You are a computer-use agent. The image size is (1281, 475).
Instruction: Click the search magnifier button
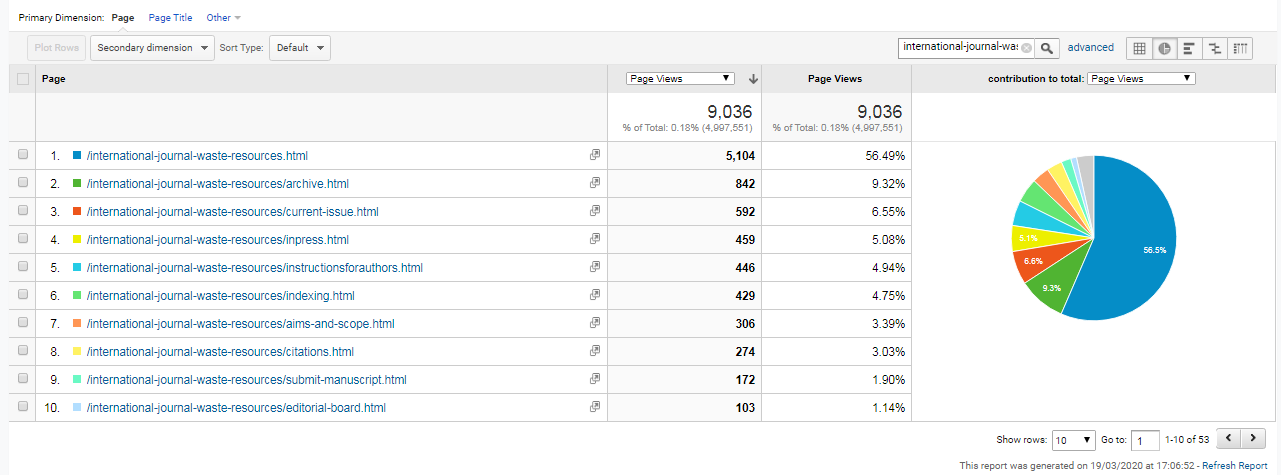coord(1047,47)
